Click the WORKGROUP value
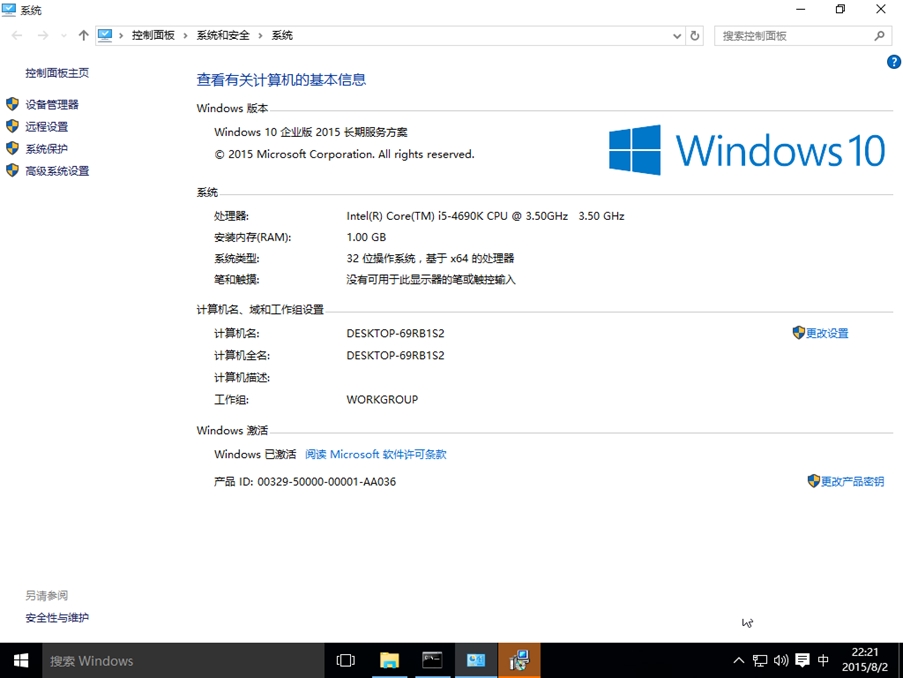 (382, 400)
